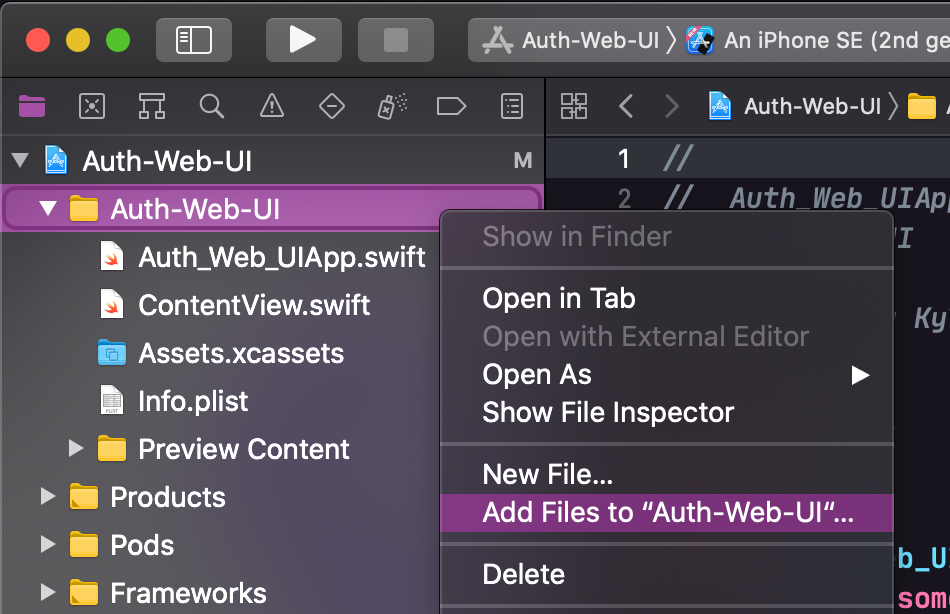
Task: Click the folder icon in the jump bar
Action: tap(922, 107)
